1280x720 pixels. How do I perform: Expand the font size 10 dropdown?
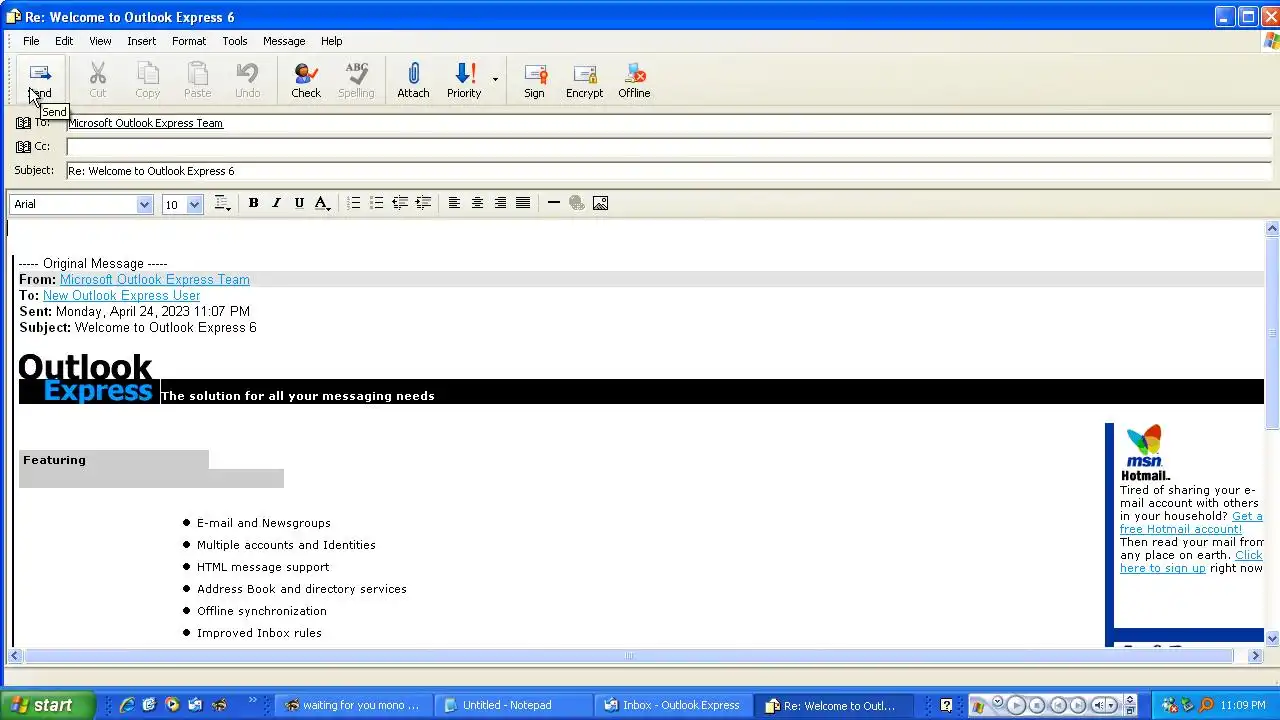(x=194, y=204)
